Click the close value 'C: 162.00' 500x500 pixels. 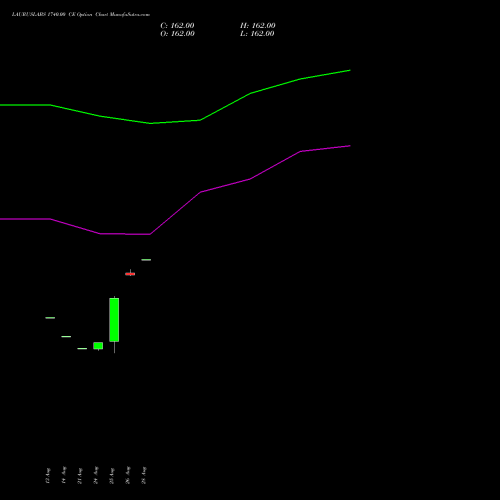177,26
